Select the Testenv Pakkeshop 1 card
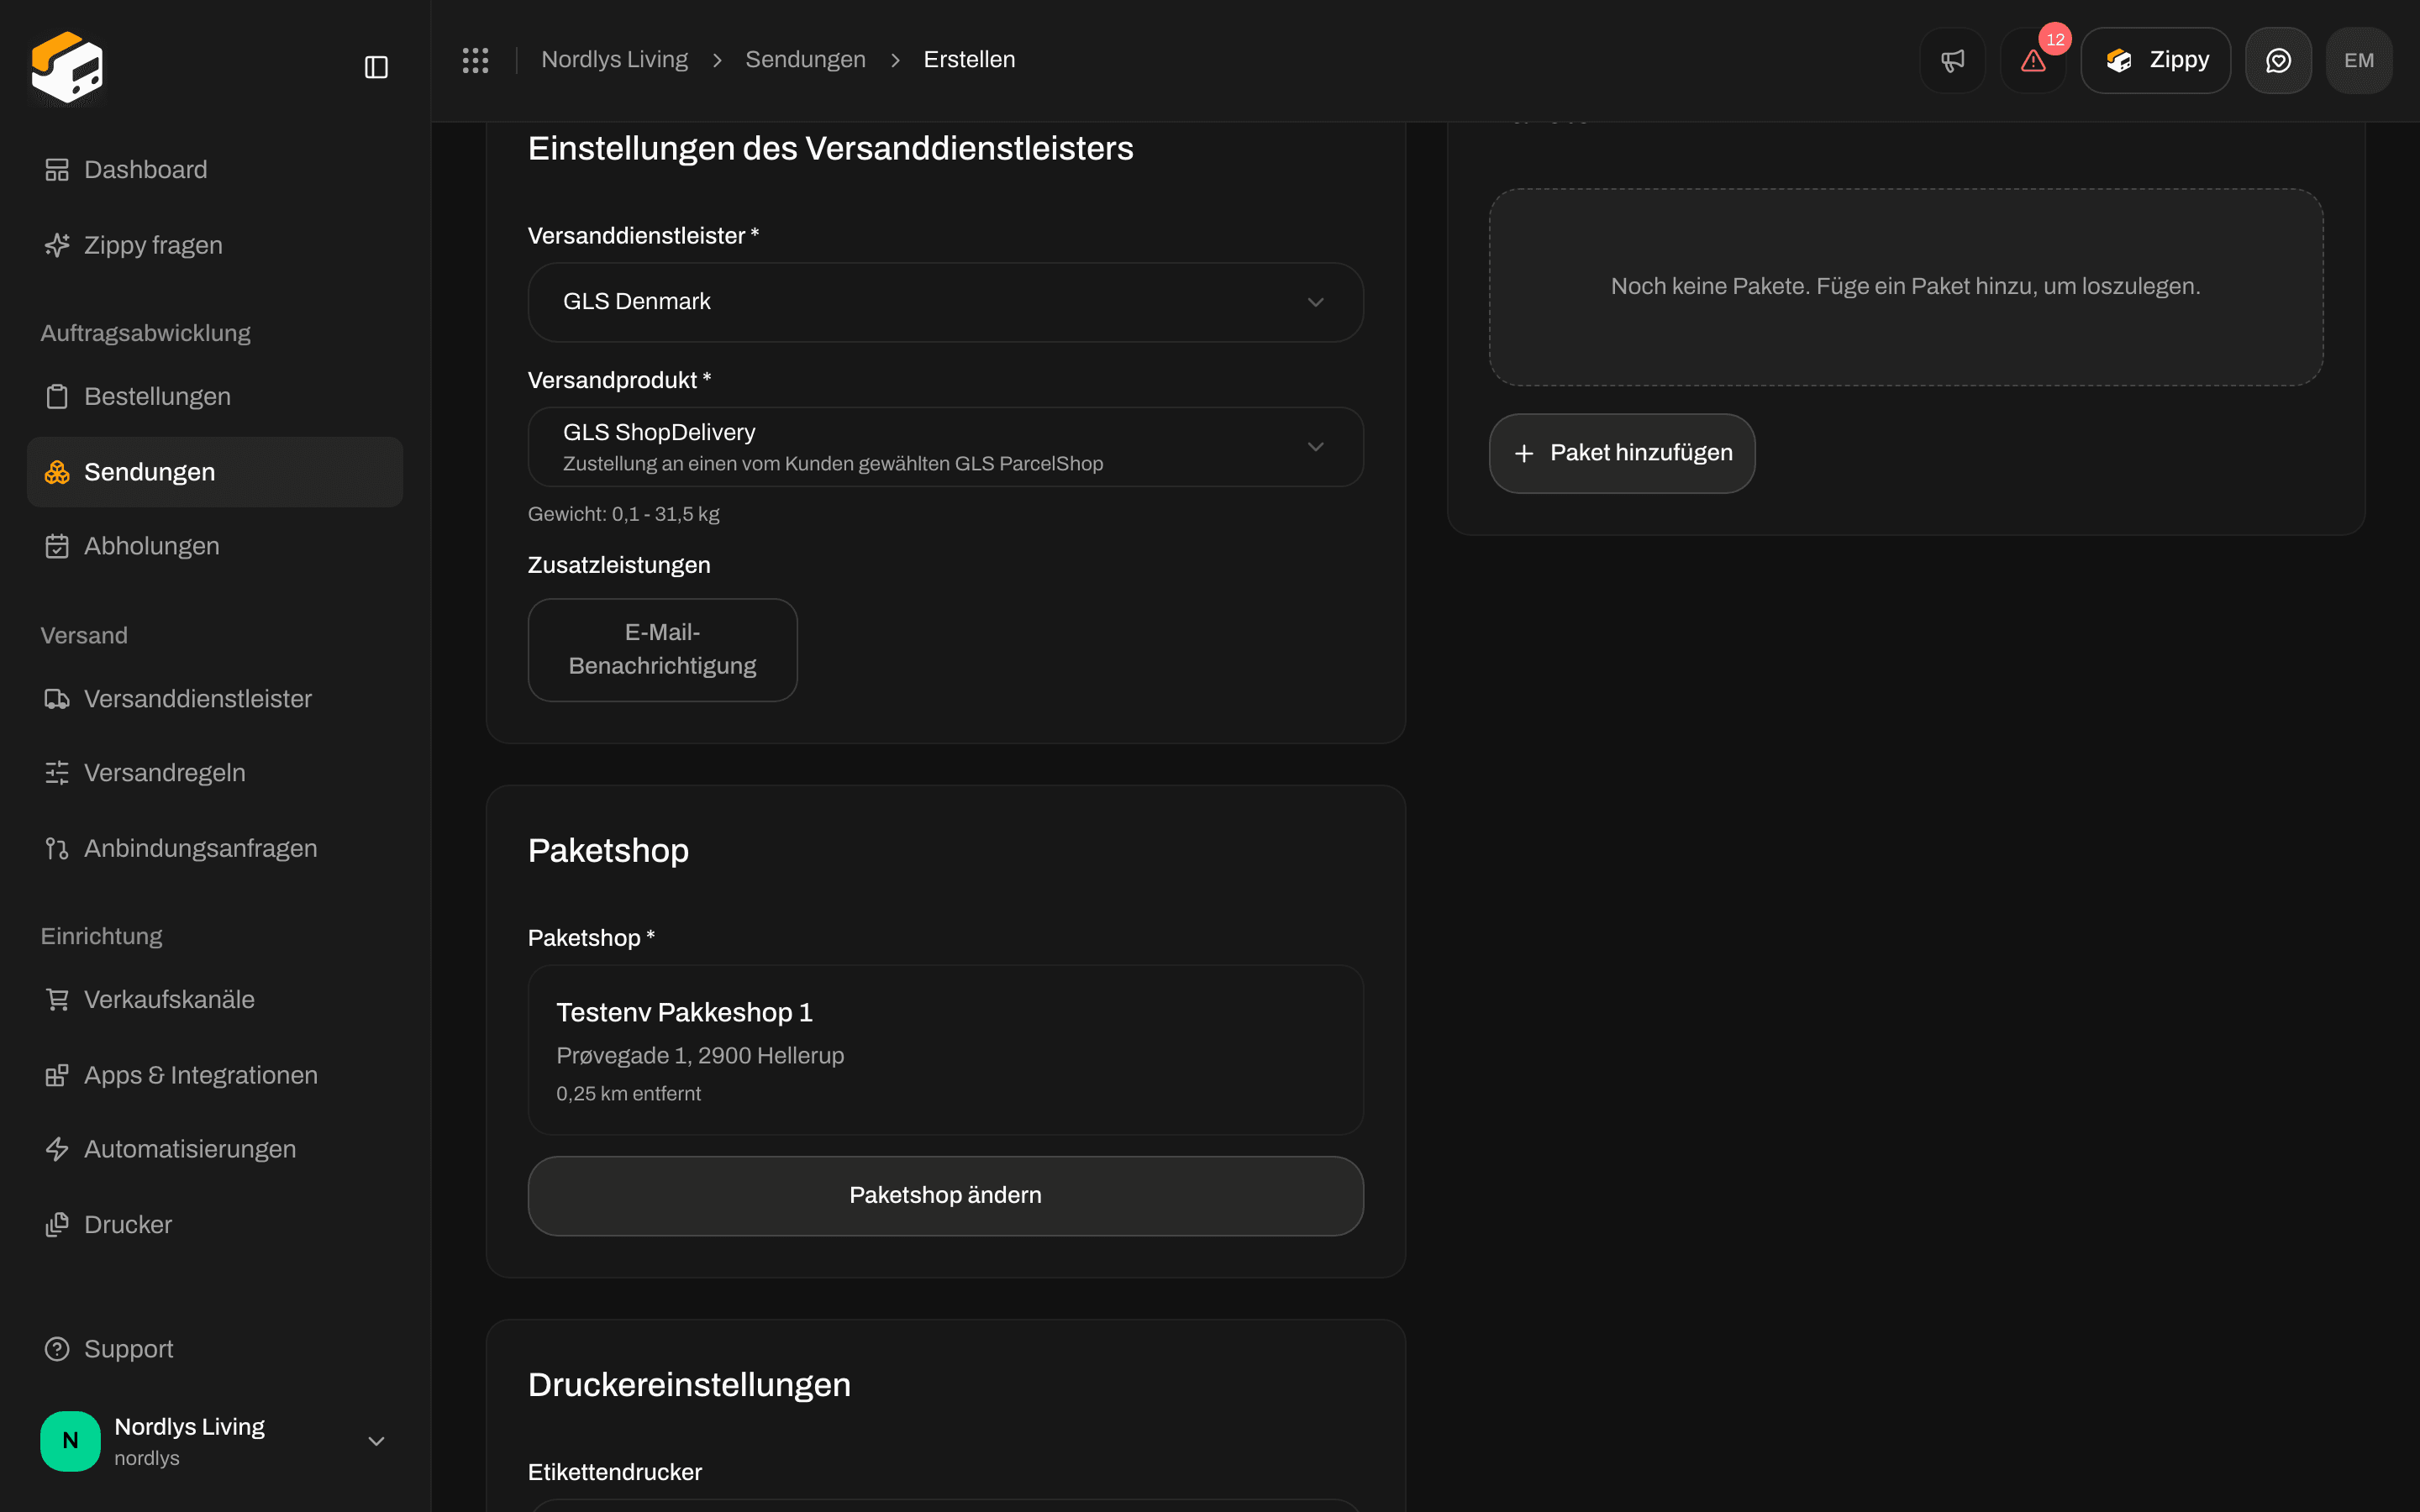 [x=945, y=1049]
